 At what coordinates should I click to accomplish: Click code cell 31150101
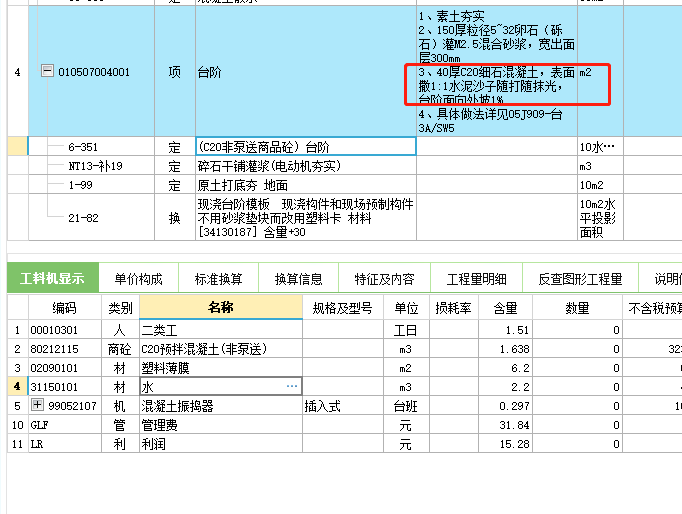[x=65, y=387]
